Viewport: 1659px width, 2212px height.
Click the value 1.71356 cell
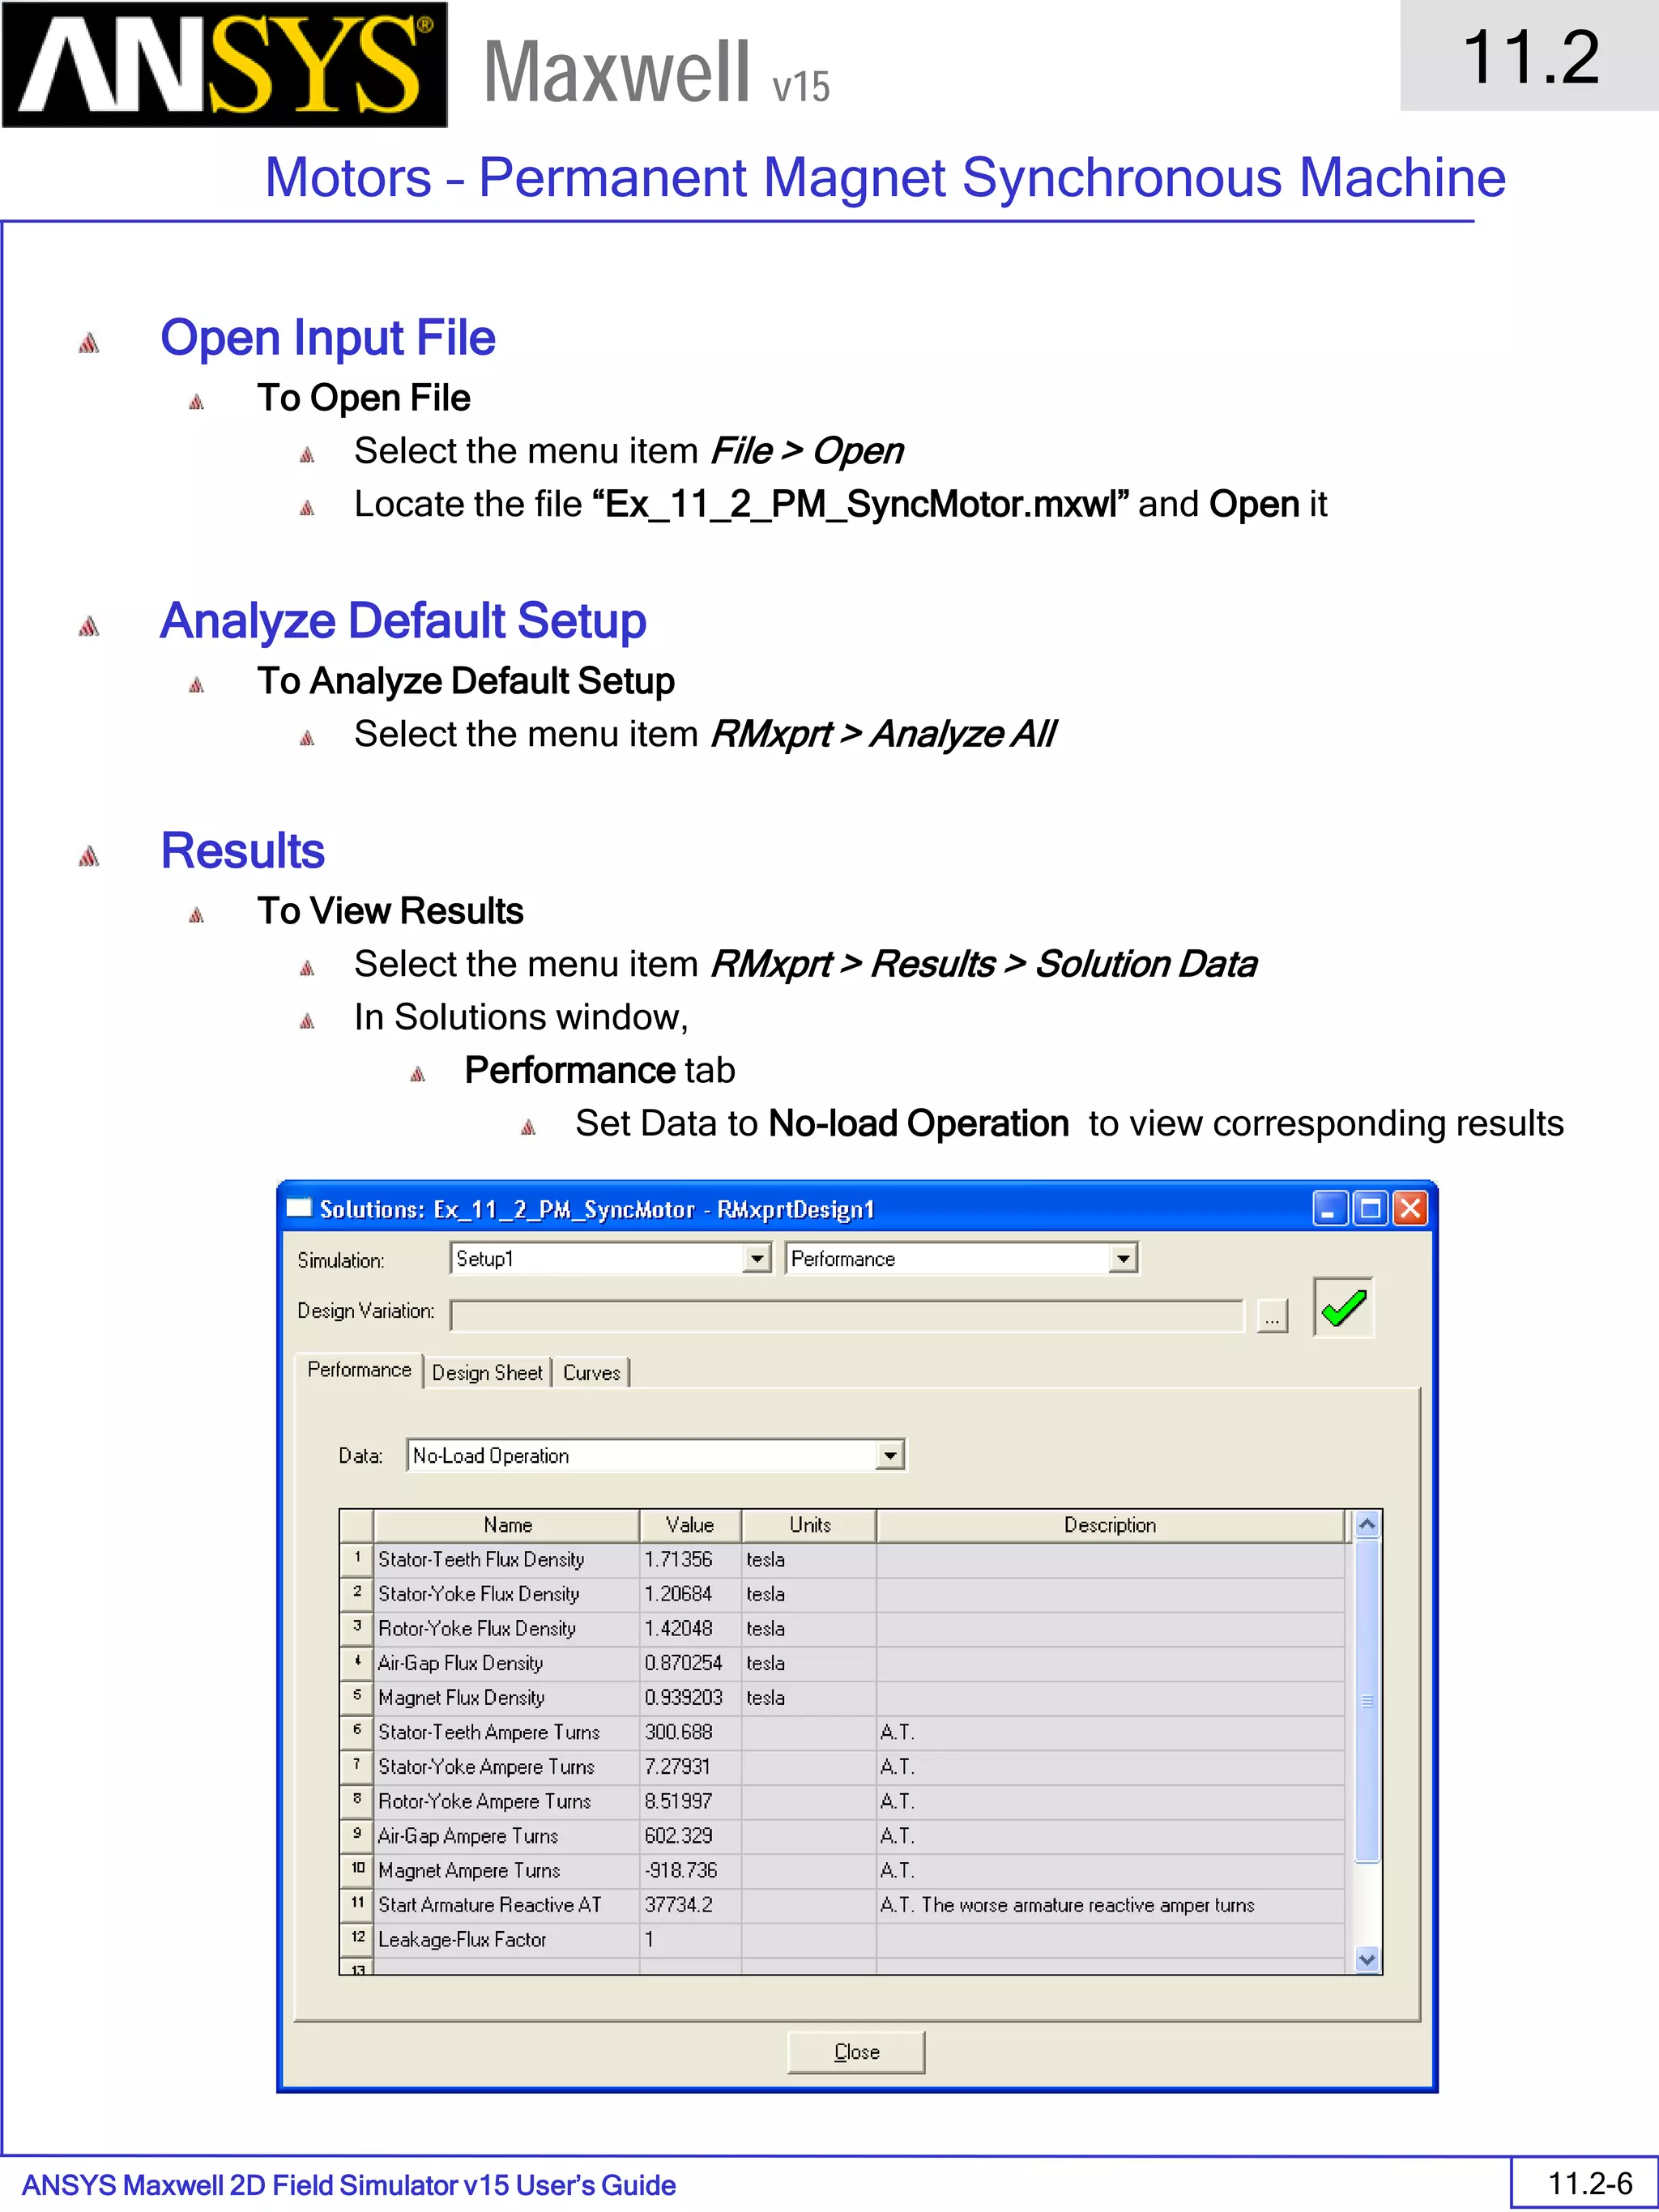tap(690, 1559)
